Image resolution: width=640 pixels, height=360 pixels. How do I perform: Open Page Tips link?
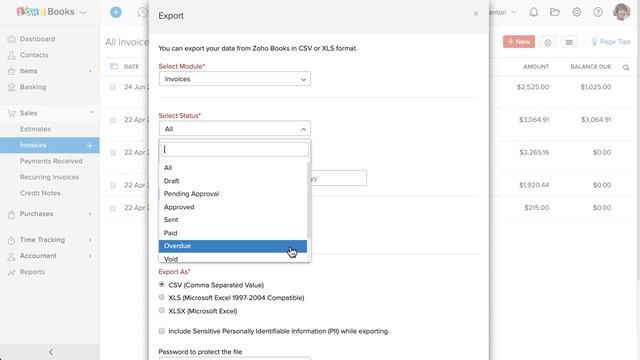point(611,42)
